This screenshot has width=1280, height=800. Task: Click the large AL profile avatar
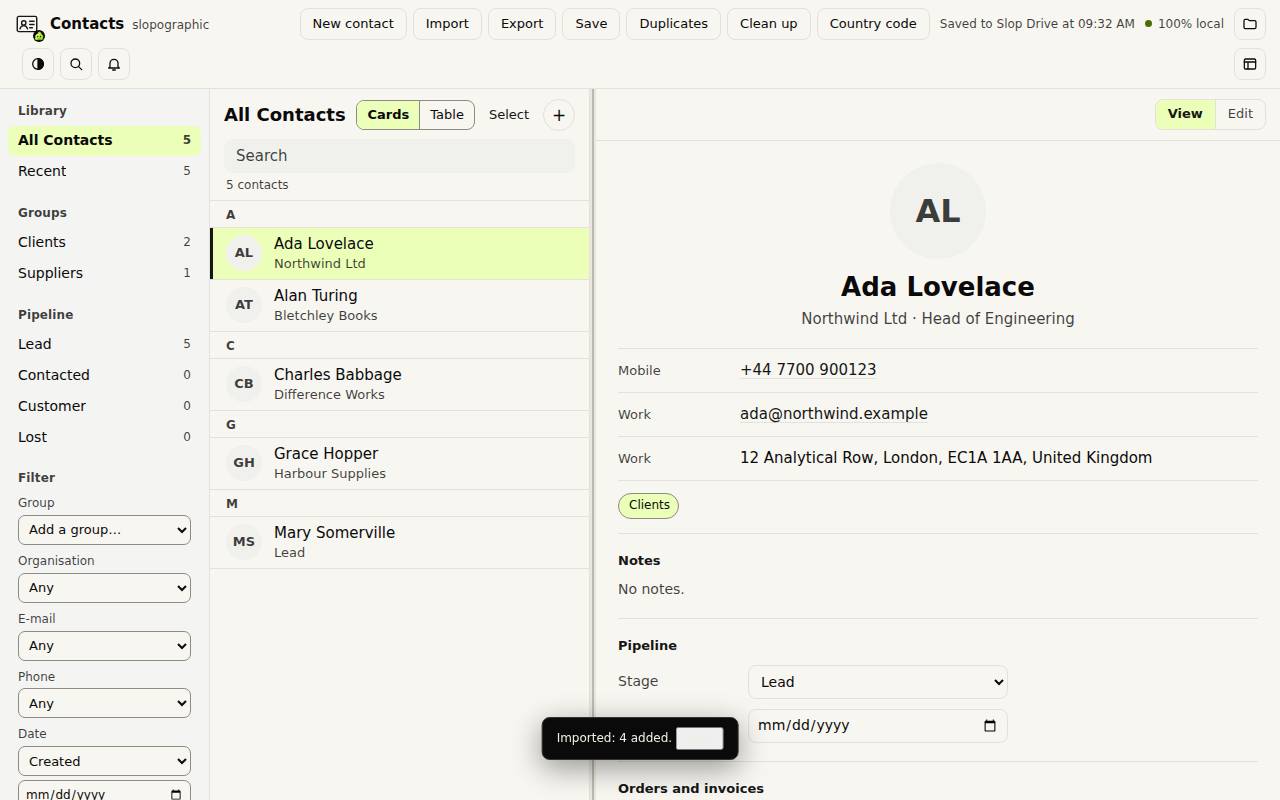point(938,211)
